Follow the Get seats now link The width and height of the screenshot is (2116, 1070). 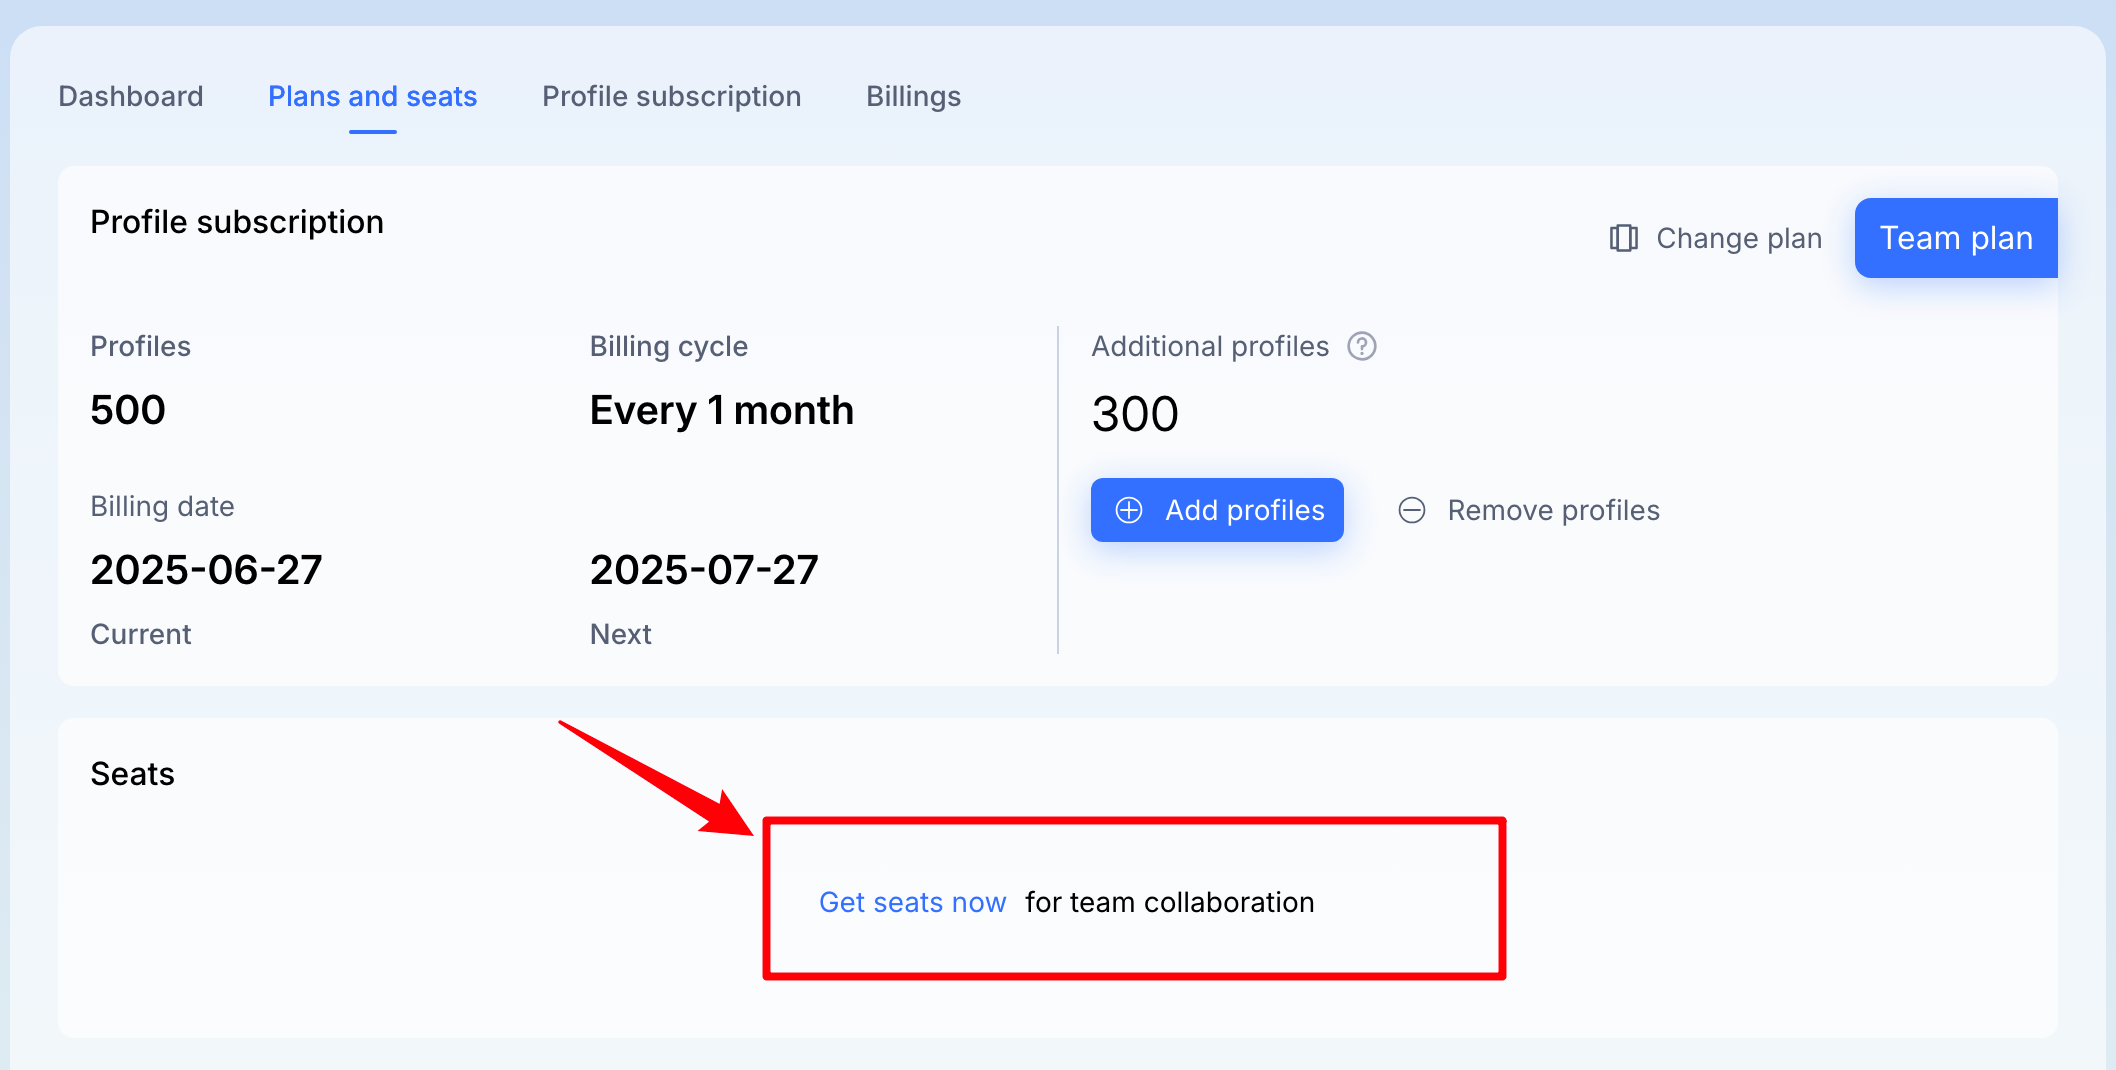(912, 902)
